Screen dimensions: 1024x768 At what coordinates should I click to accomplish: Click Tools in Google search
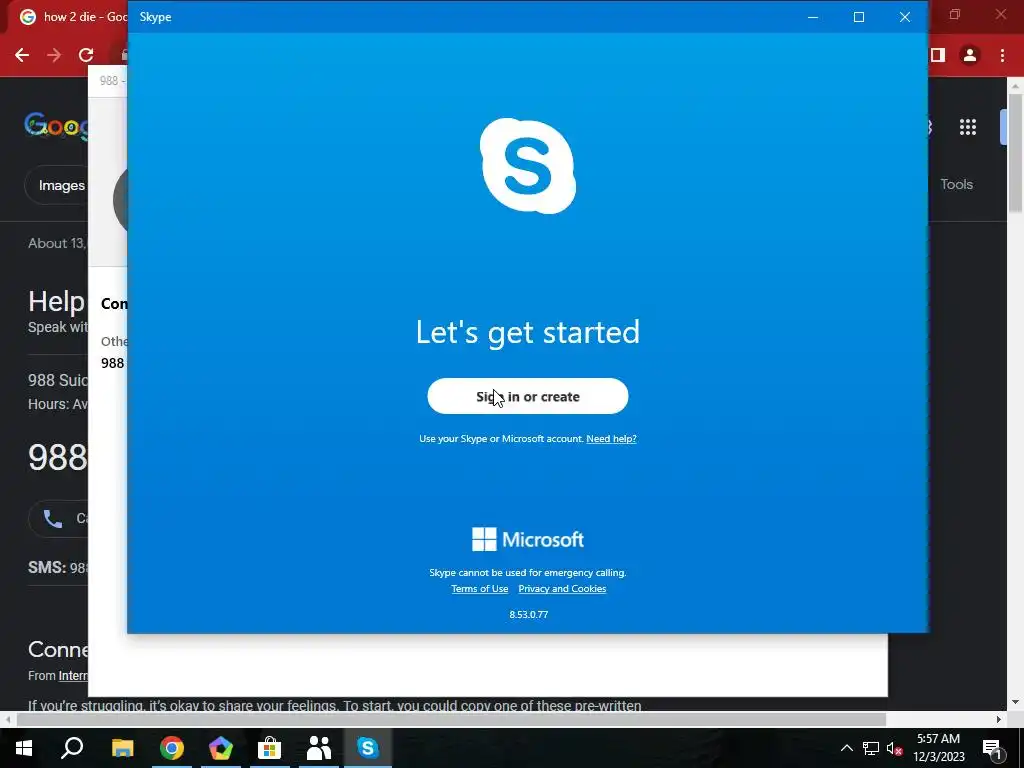click(x=957, y=184)
